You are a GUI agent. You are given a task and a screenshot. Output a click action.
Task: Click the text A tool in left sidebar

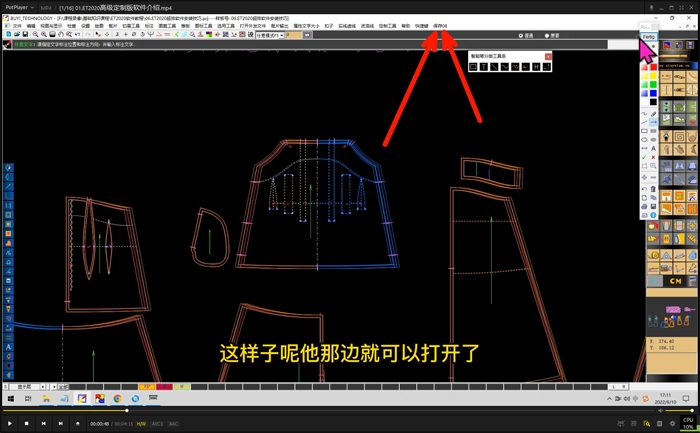pos(8,347)
